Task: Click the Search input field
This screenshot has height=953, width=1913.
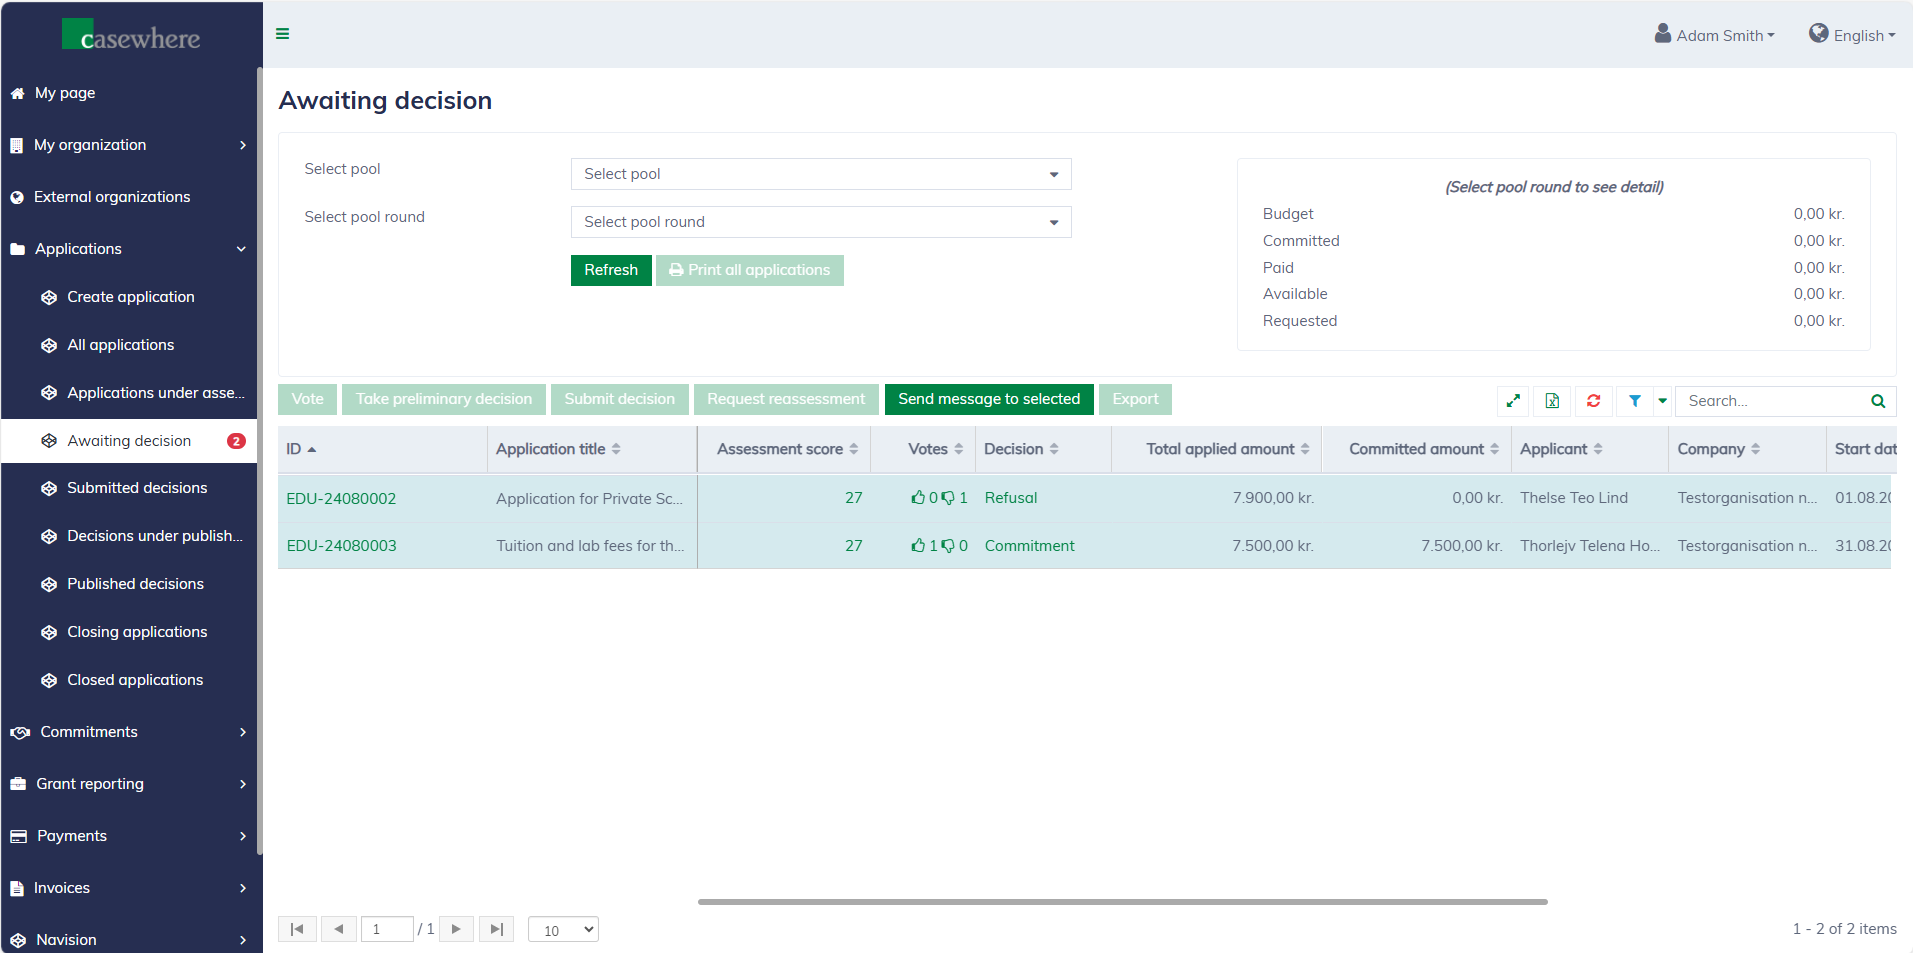Action: 1770,401
